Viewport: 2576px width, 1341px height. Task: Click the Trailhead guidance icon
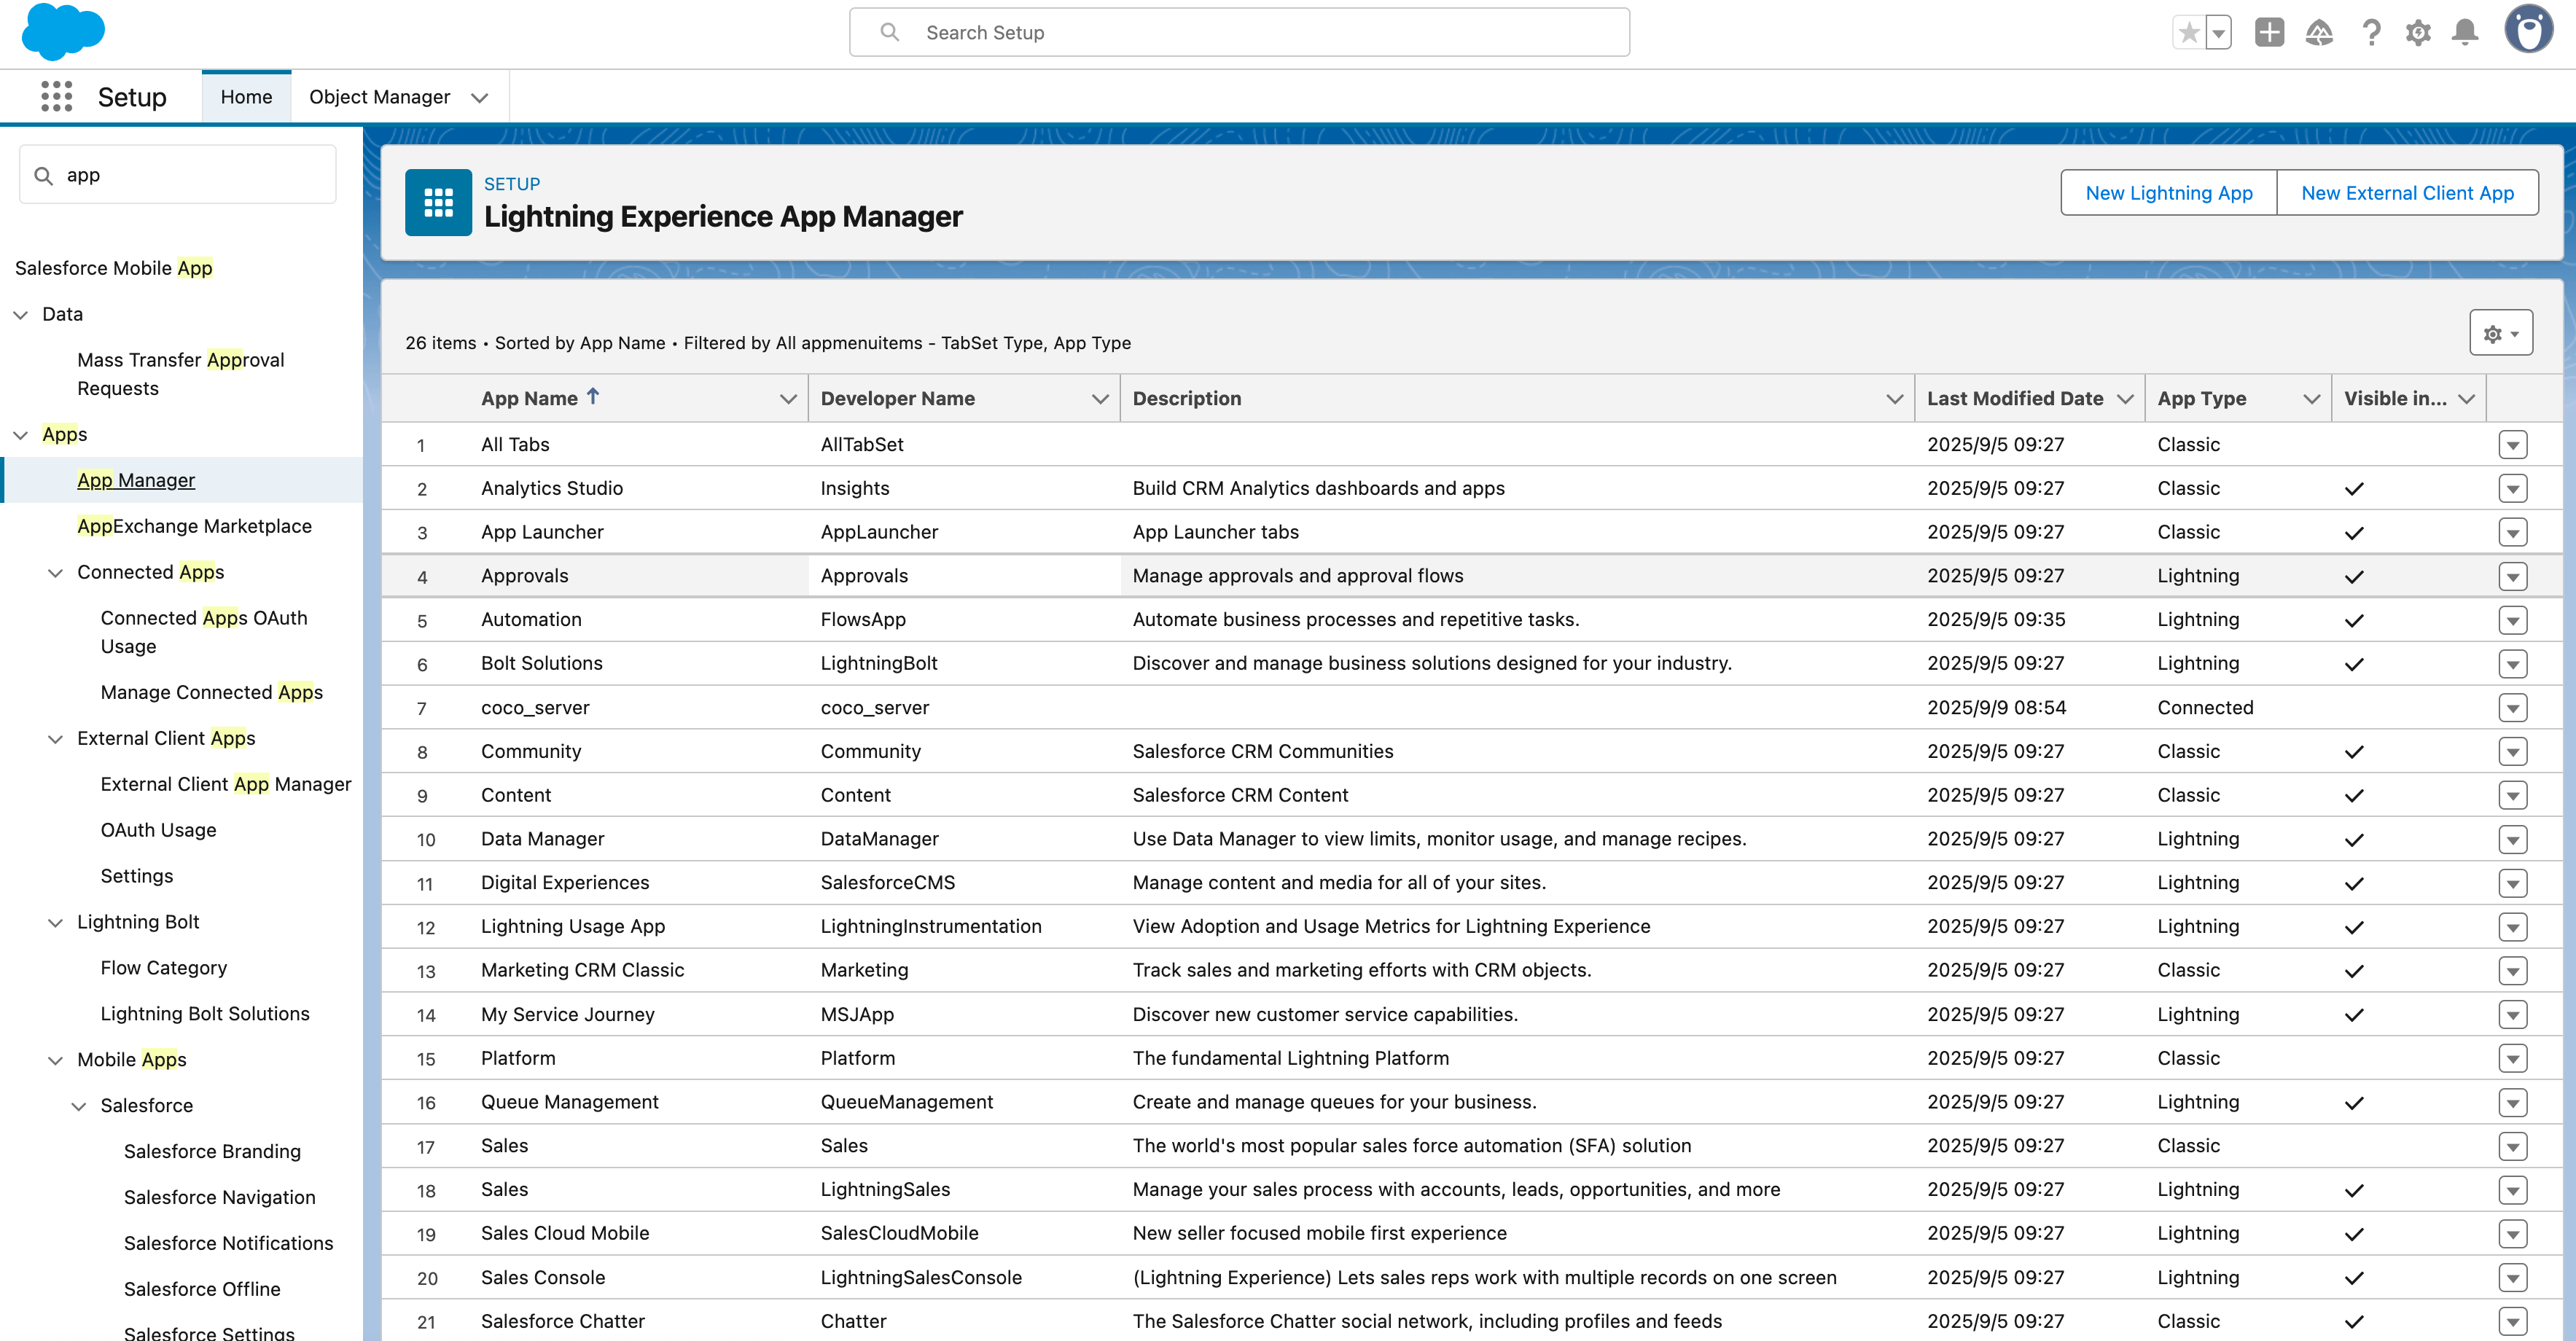[2320, 32]
